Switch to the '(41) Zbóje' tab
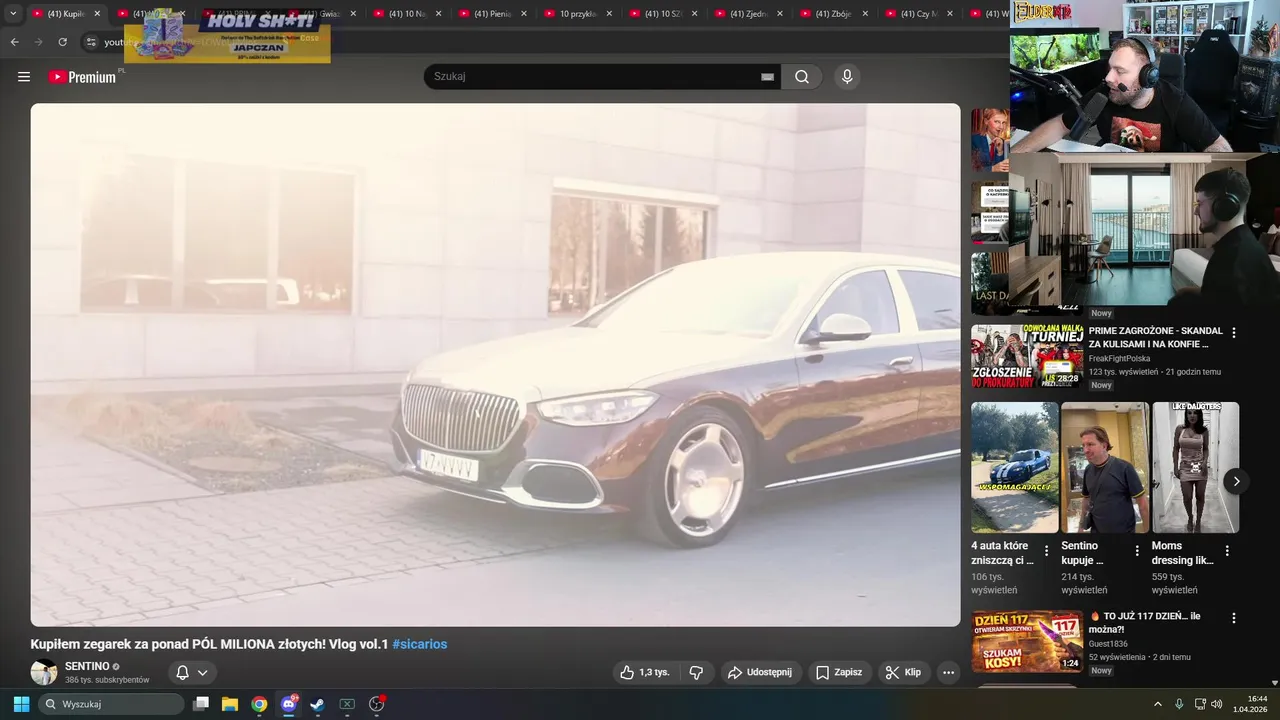1280x720 pixels. point(835,14)
